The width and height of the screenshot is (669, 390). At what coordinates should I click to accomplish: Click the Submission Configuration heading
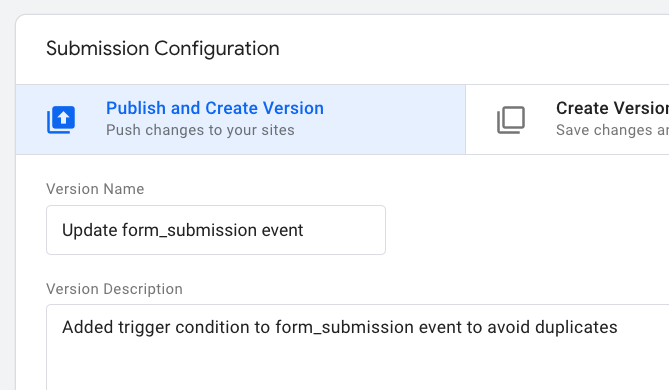pos(163,49)
